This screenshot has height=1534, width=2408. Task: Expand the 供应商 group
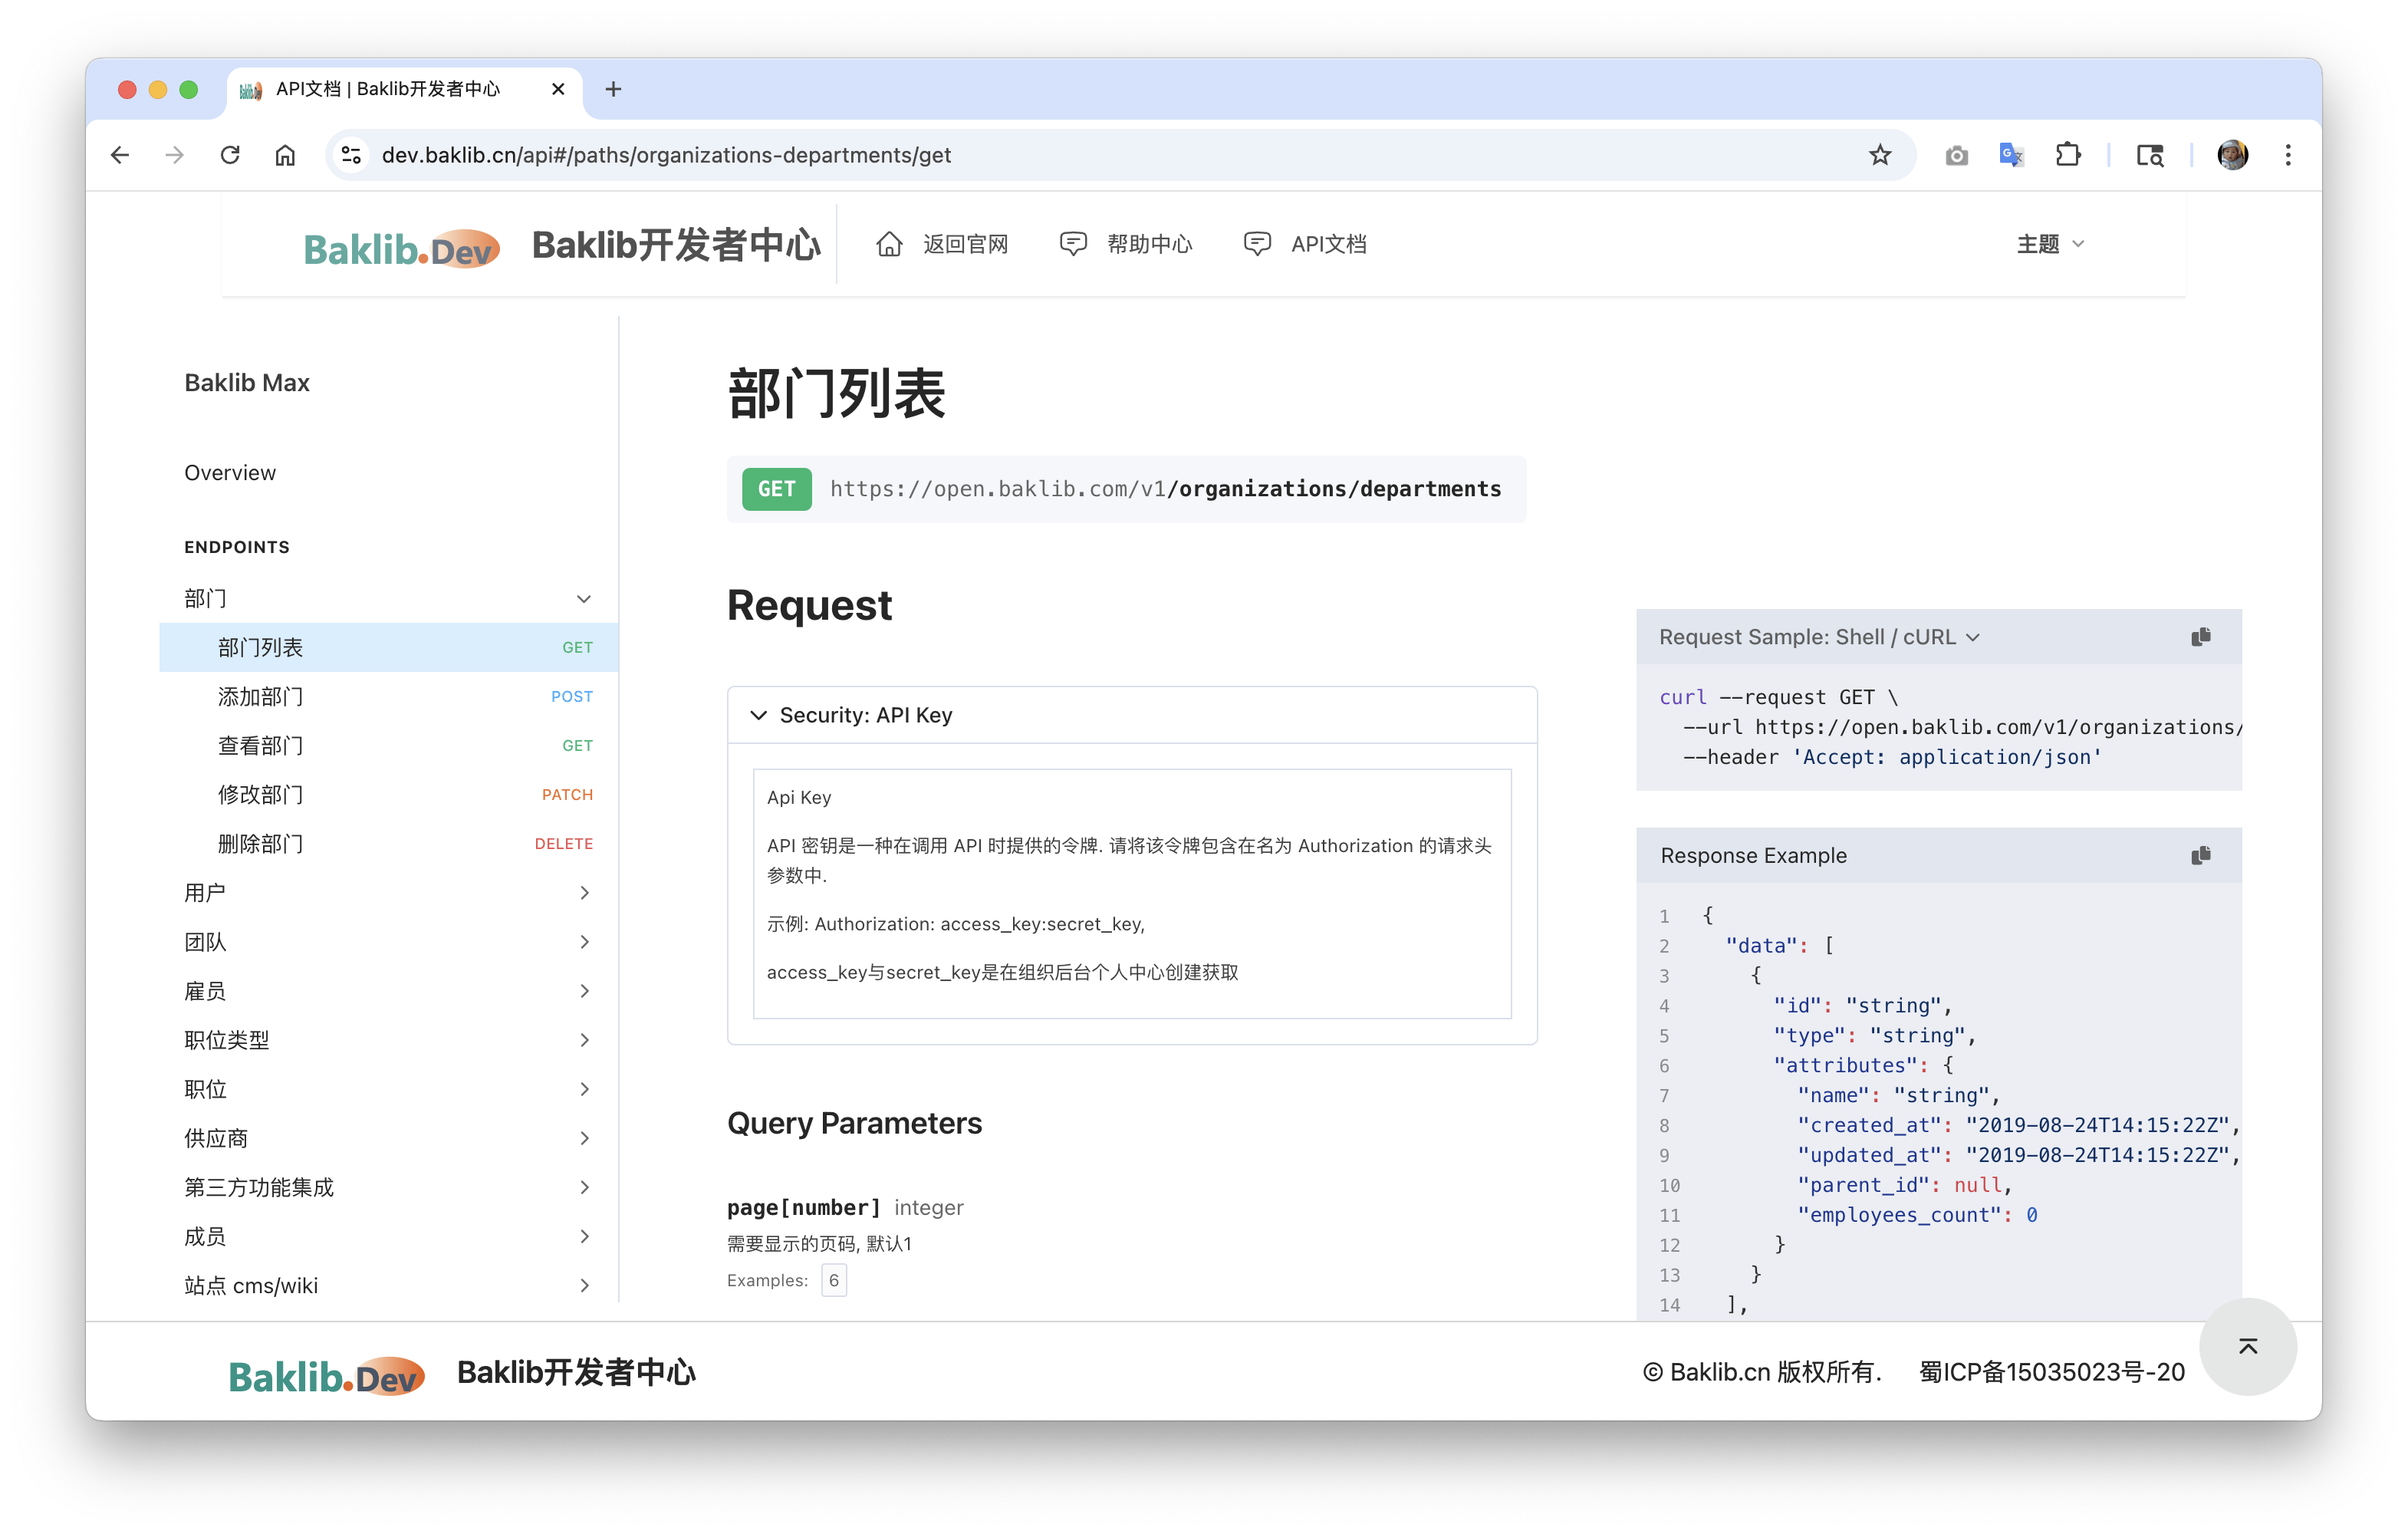[x=388, y=1138]
